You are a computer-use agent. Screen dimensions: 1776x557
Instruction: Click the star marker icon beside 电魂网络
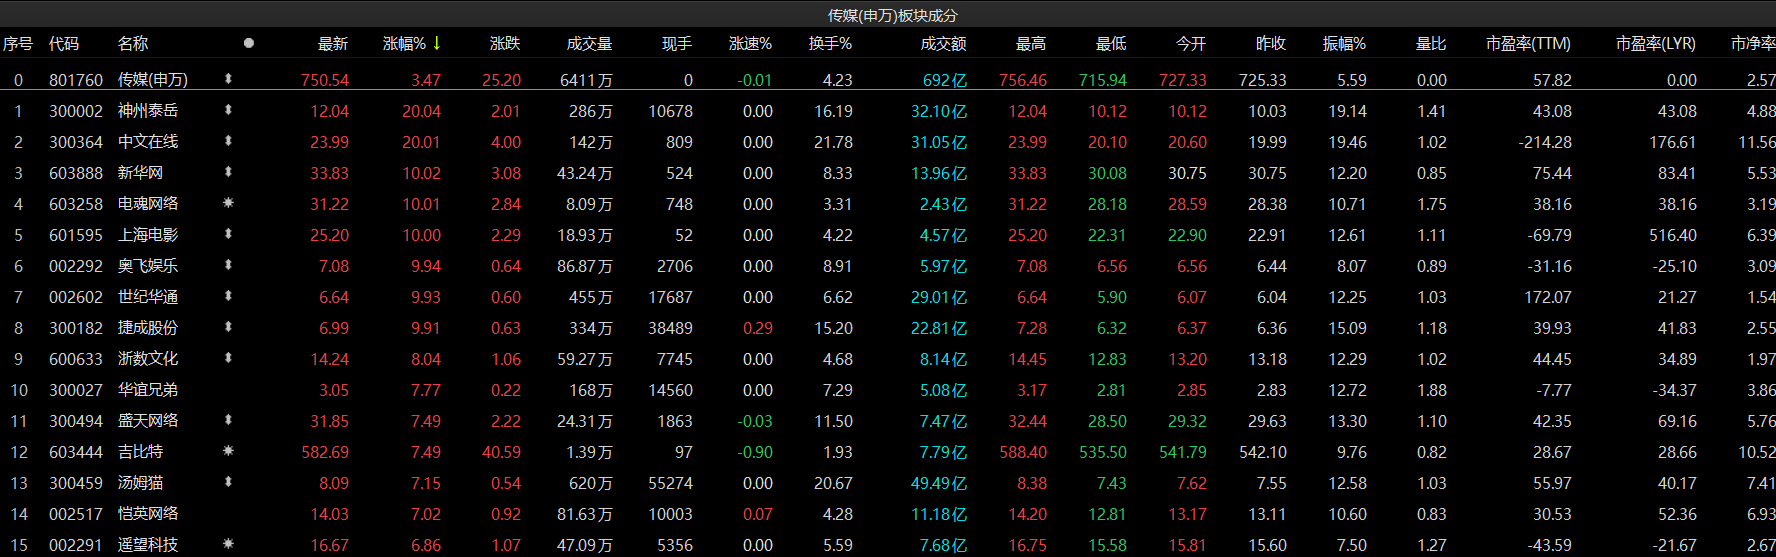click(228, 203)
